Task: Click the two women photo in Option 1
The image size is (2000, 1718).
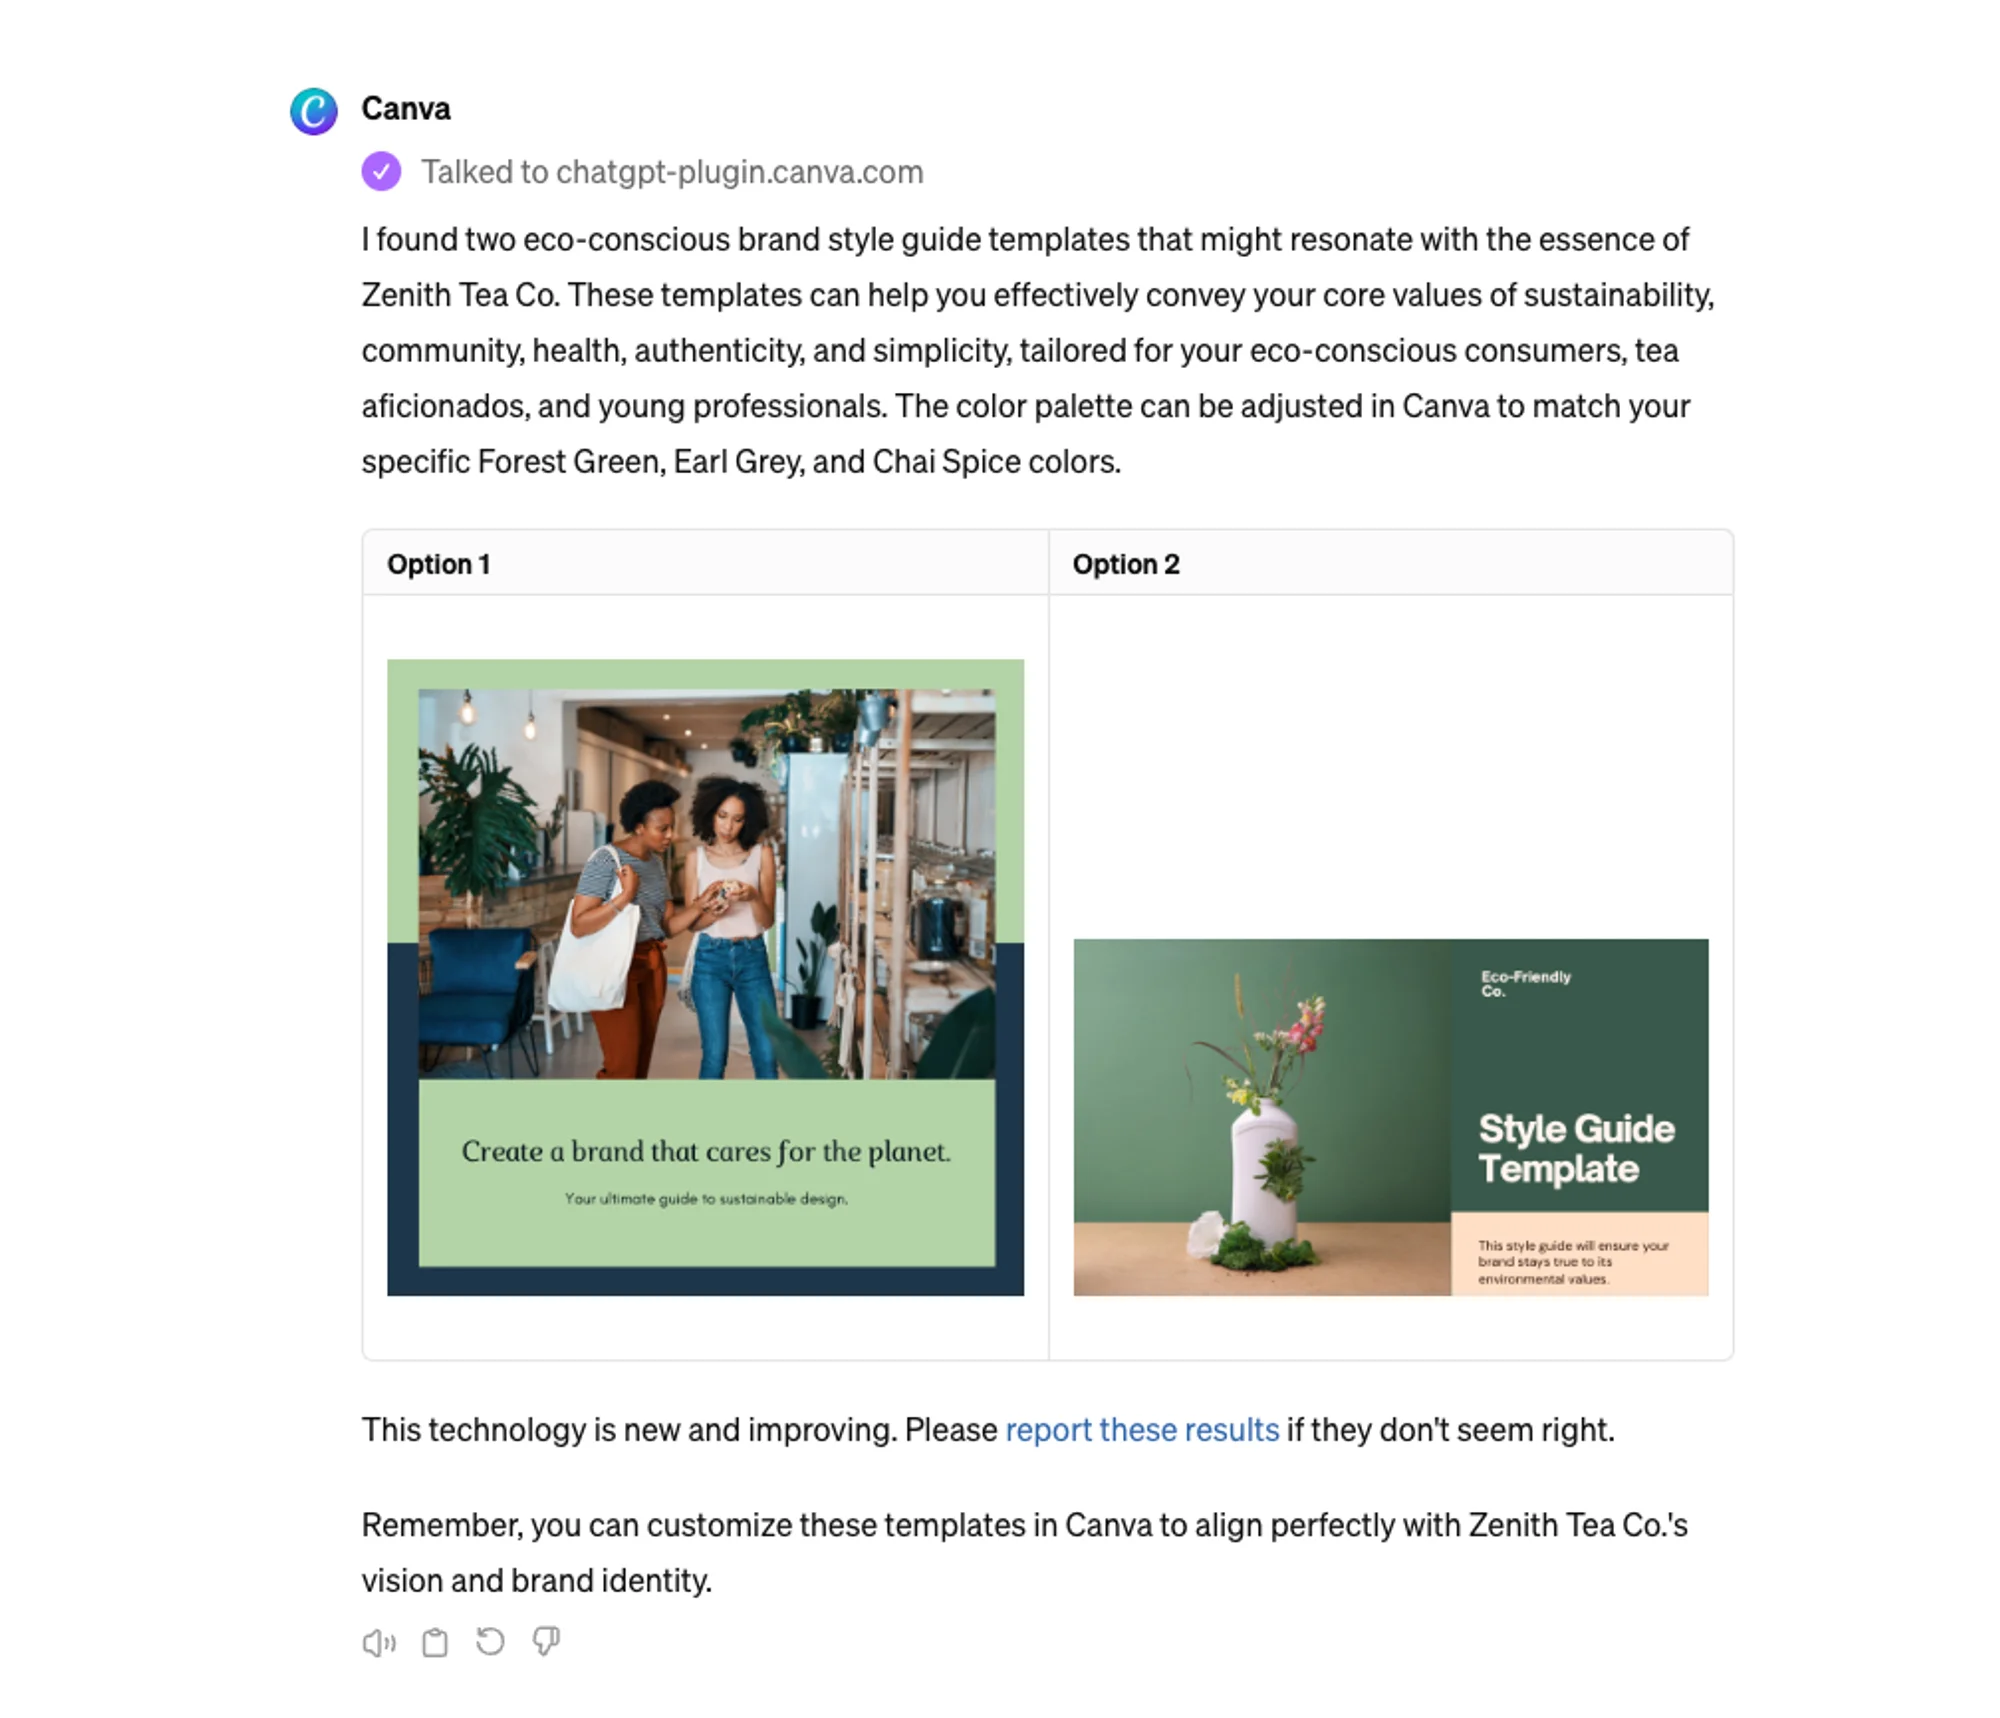Action: (707, 884)
